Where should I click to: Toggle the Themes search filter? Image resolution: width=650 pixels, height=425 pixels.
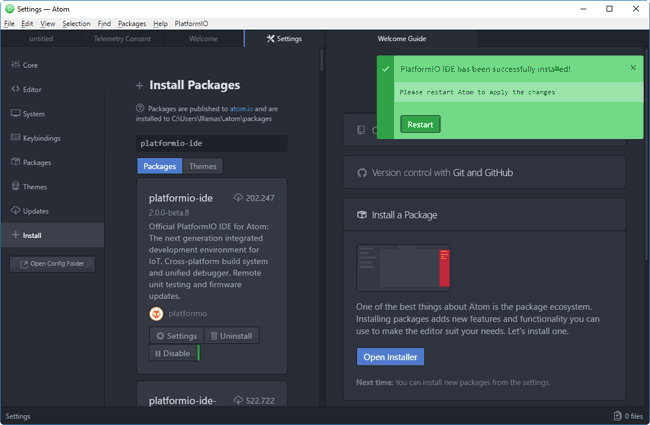tap(203, 166)
